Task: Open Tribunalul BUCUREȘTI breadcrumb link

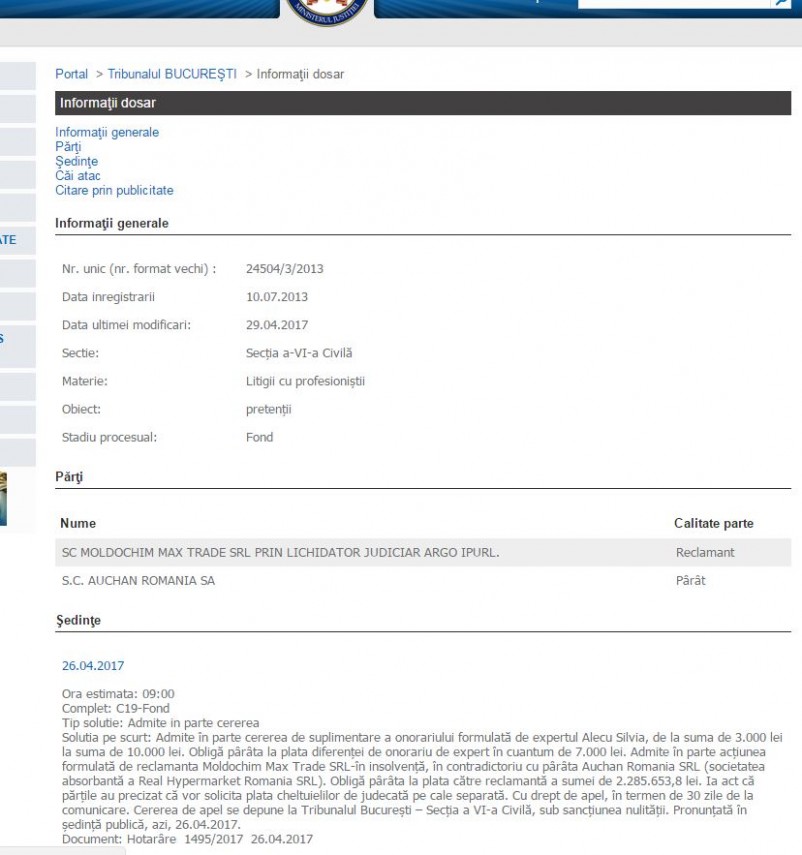Action: tap(172, 74)
